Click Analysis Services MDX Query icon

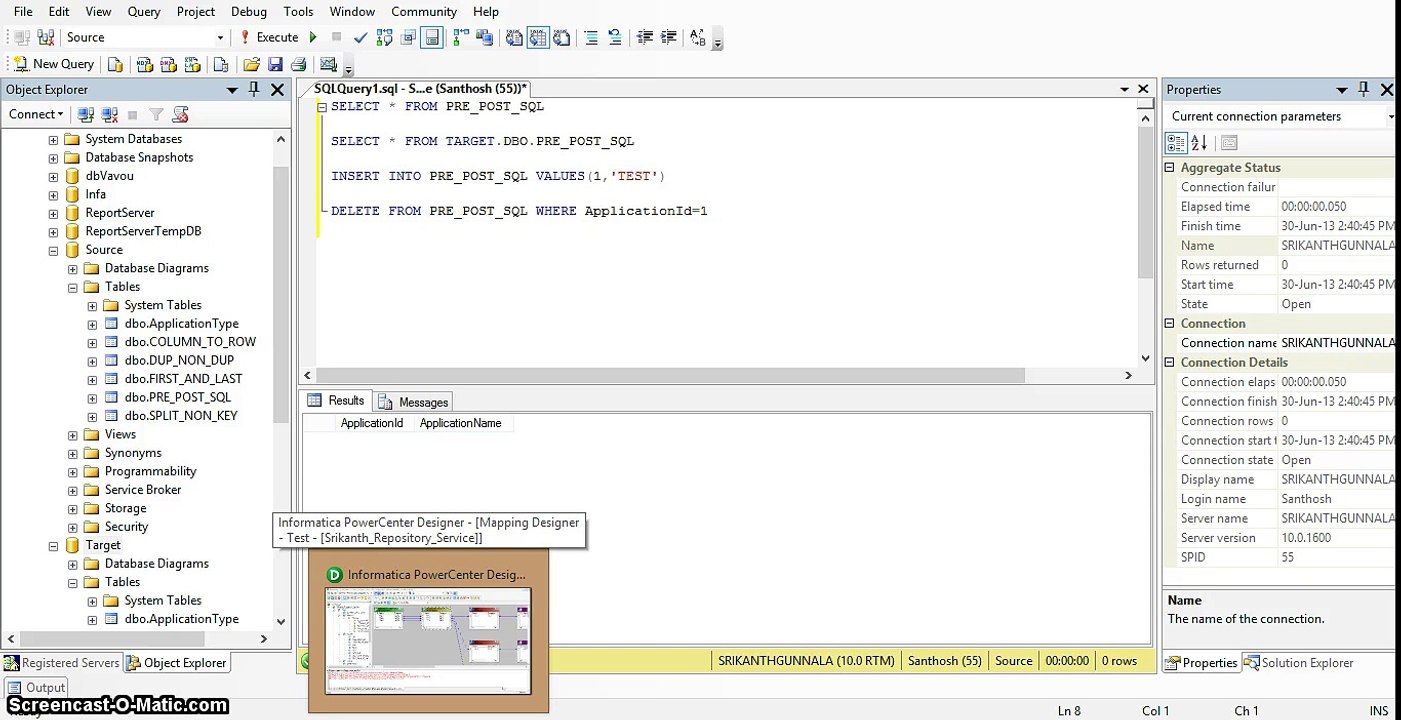tap(144, 64)
